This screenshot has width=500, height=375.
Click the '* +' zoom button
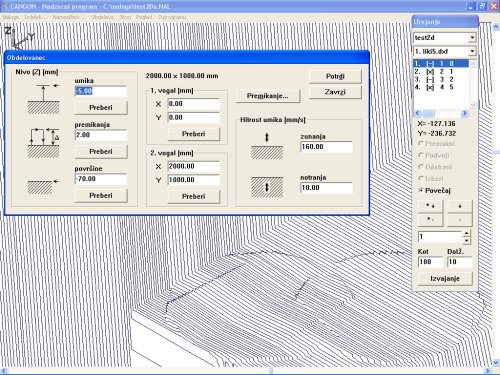coord(430,206)
